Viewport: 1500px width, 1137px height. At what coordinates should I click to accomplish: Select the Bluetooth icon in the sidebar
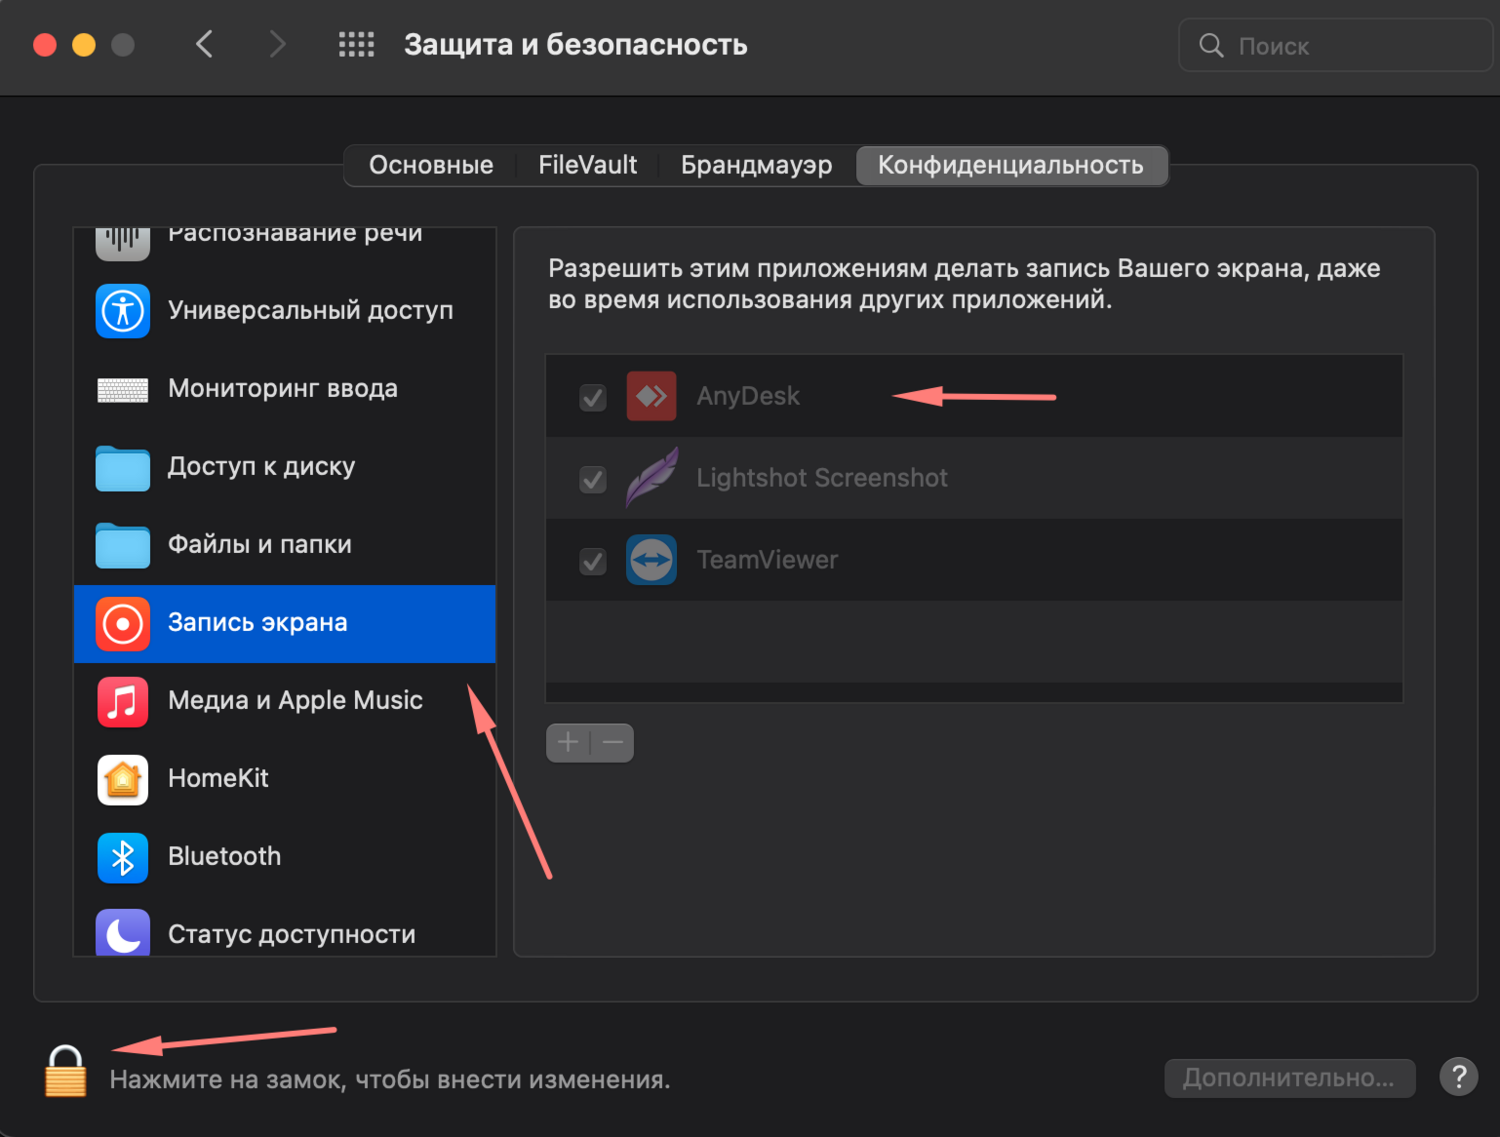(x=122, y=857)
